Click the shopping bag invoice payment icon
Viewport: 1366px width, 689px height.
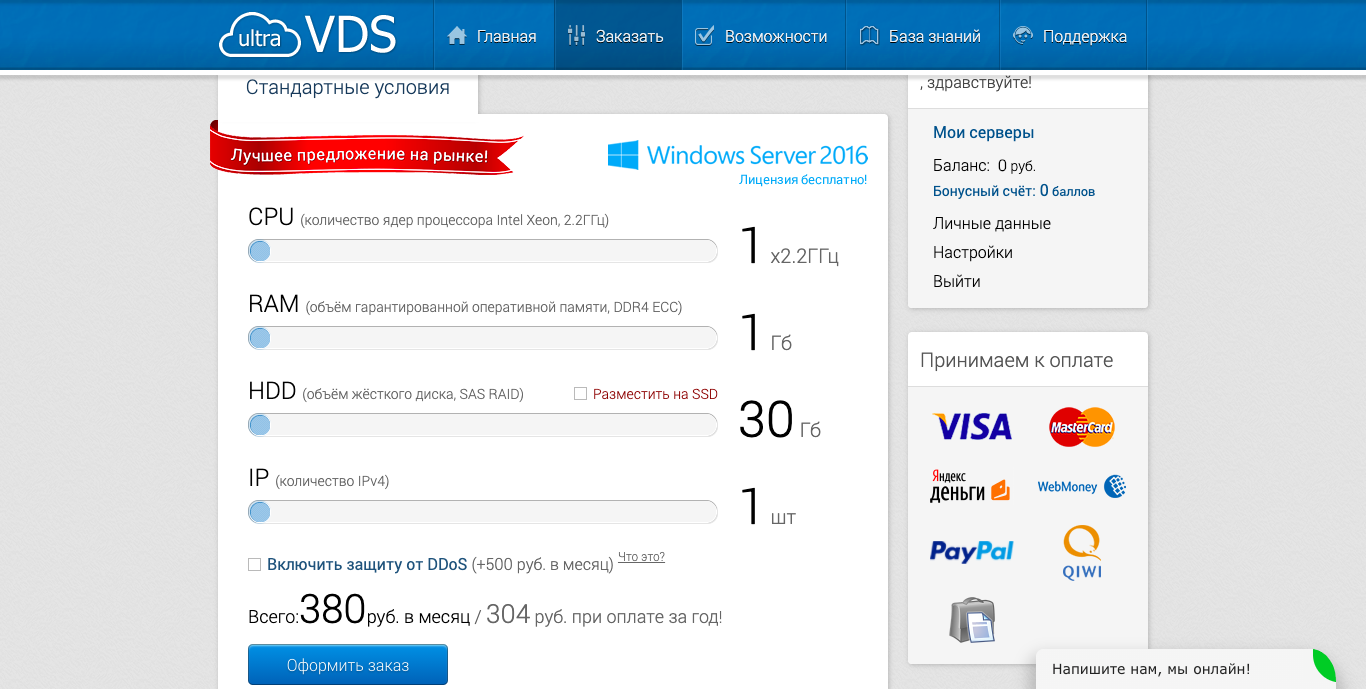[x=972, y=620]
